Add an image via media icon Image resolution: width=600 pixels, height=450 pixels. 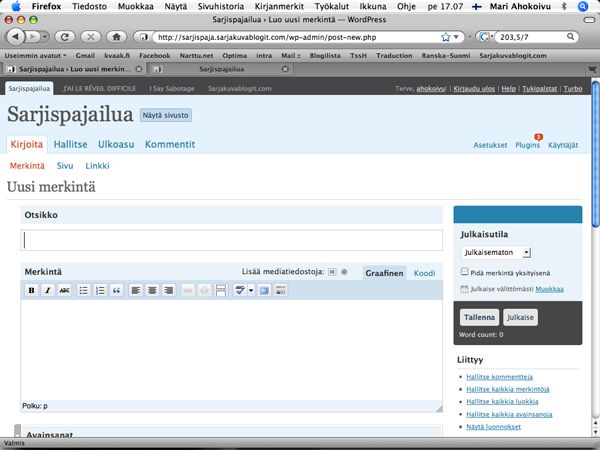(x=332, y=272)
